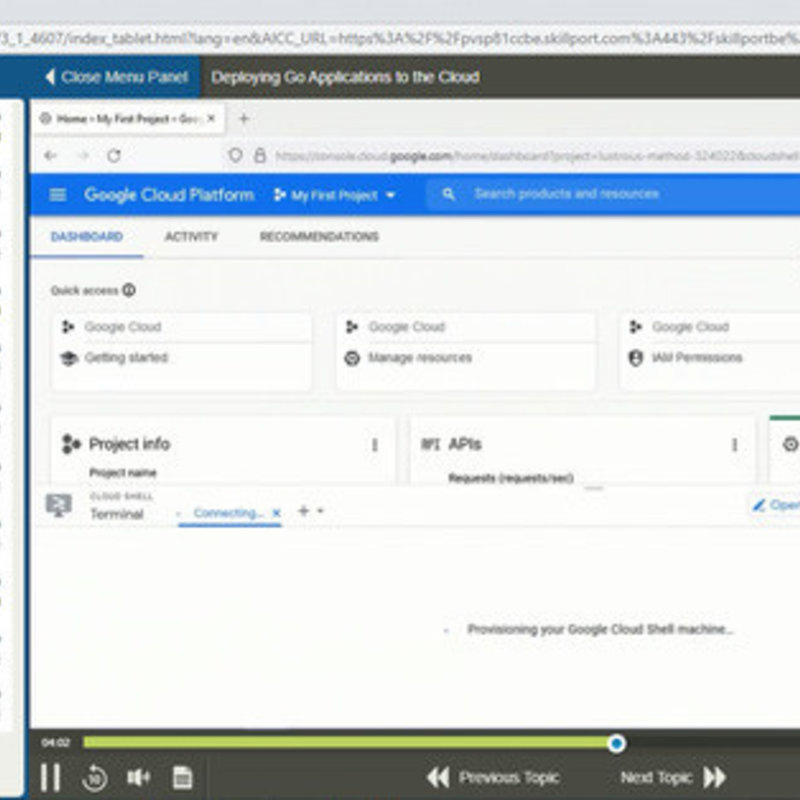Click the volume speaker icon
Viewport: 800px width, 800px height.
tap(138, 777)
